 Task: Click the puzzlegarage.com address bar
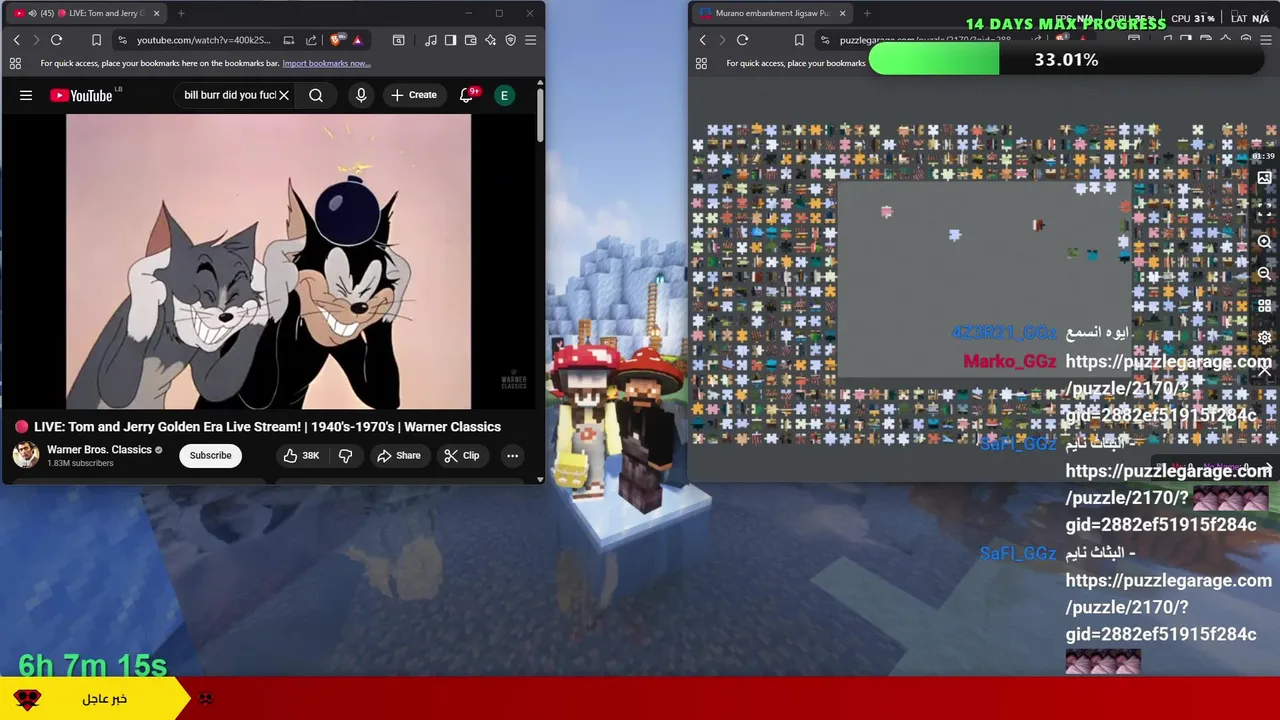tap(925, 40)
